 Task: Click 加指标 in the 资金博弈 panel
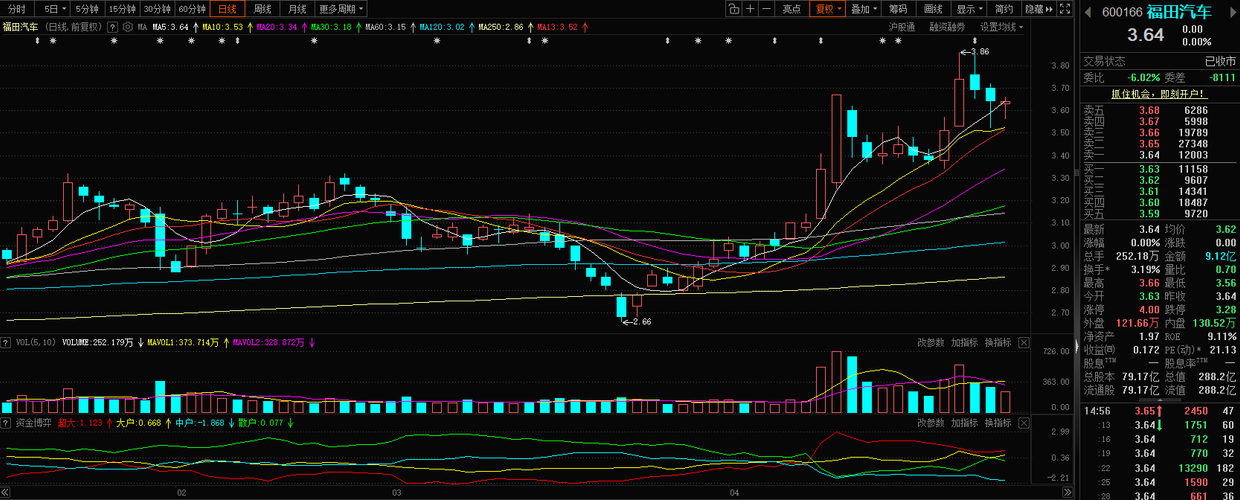[x=964, y=424]
